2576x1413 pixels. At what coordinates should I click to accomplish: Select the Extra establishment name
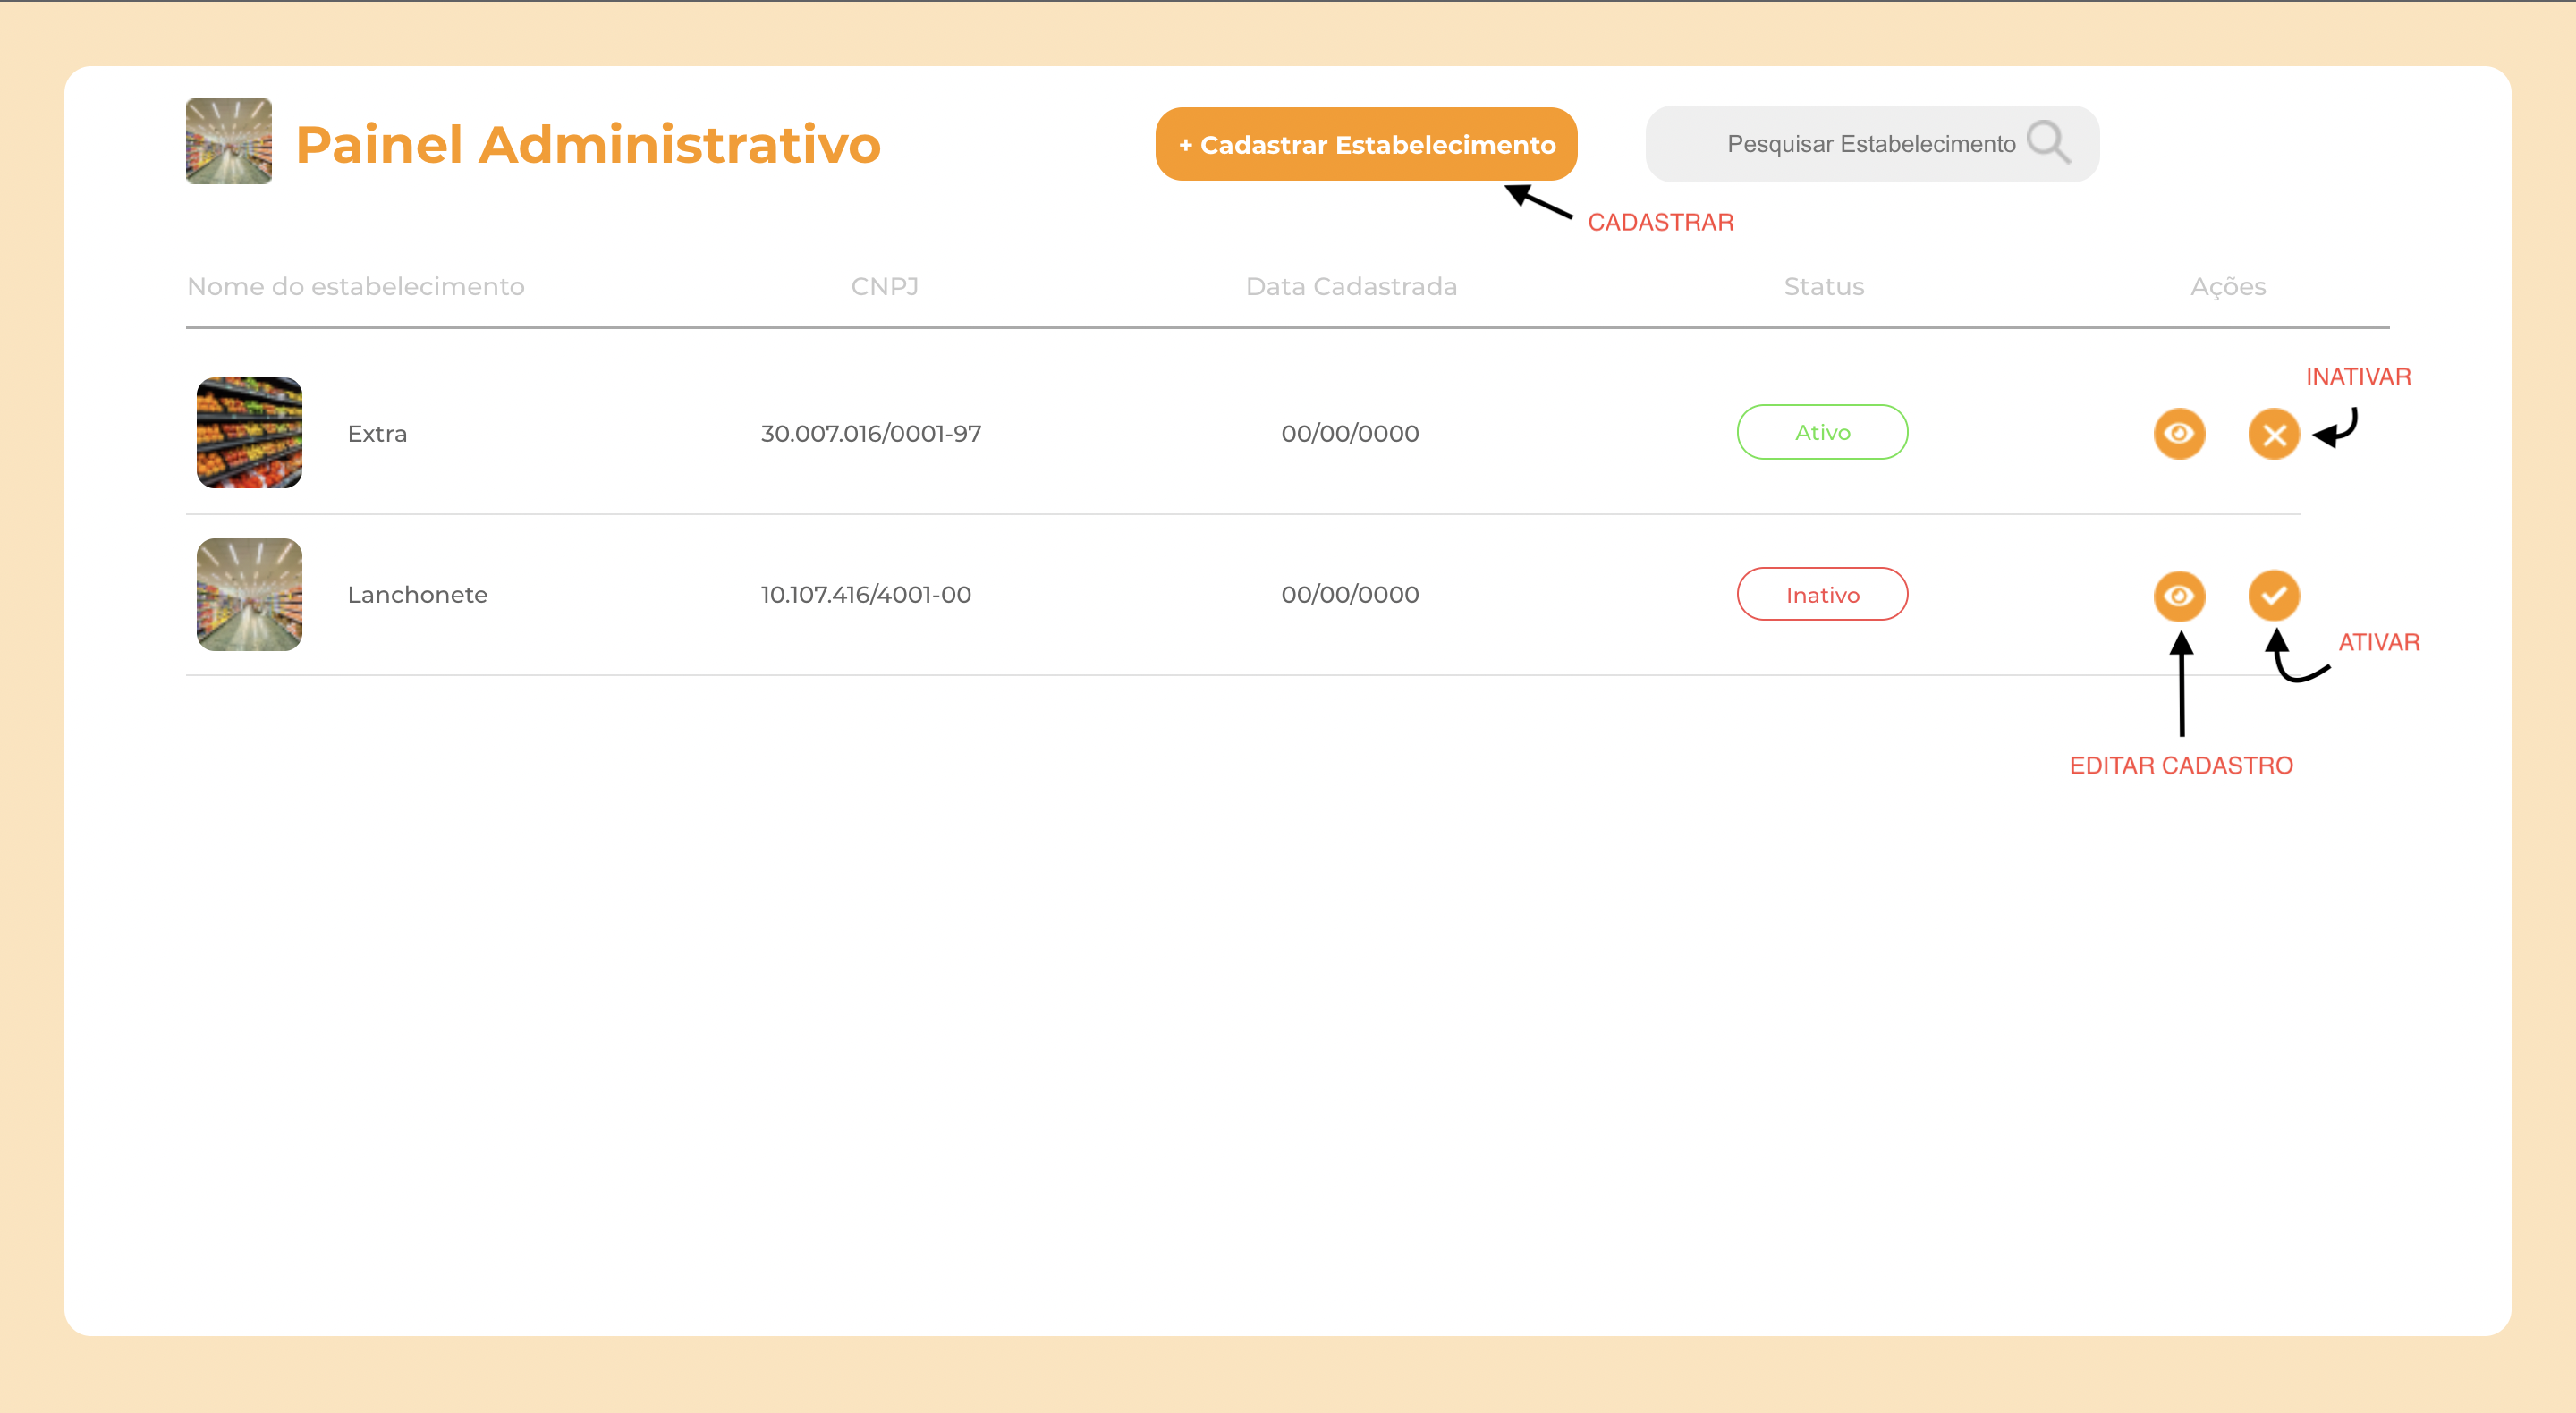[x=377, y=434]
